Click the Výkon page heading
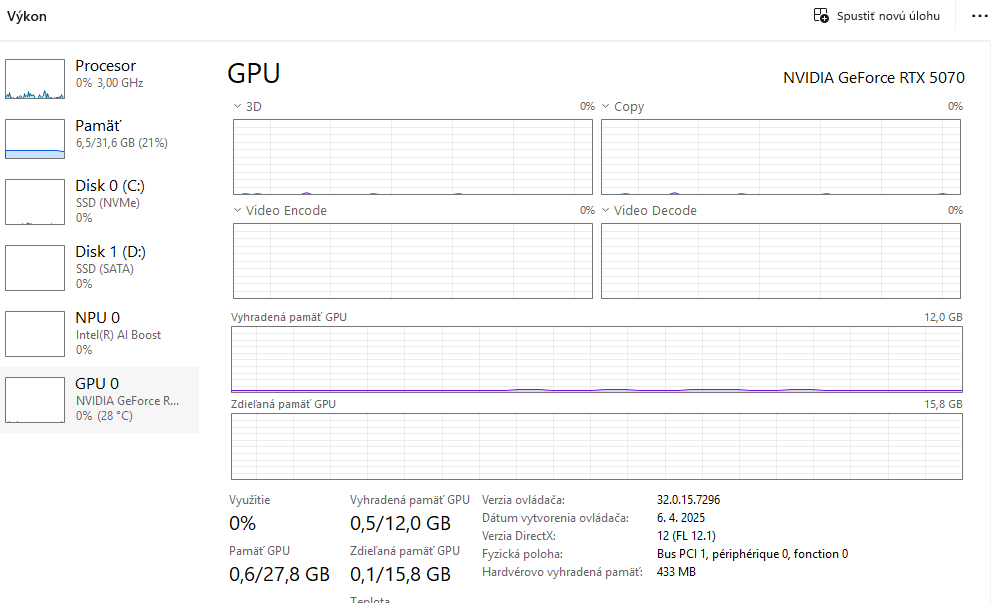The width and height of the screenshot is (991, 603). click(27, 16)
